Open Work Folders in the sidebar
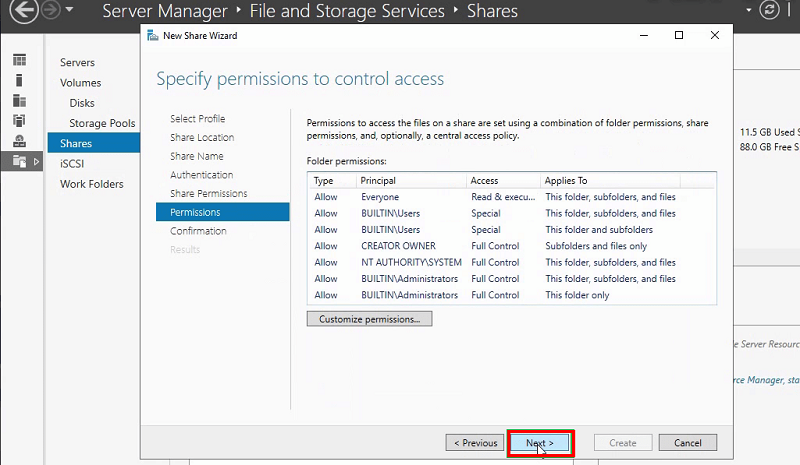 tap(91, 184)
